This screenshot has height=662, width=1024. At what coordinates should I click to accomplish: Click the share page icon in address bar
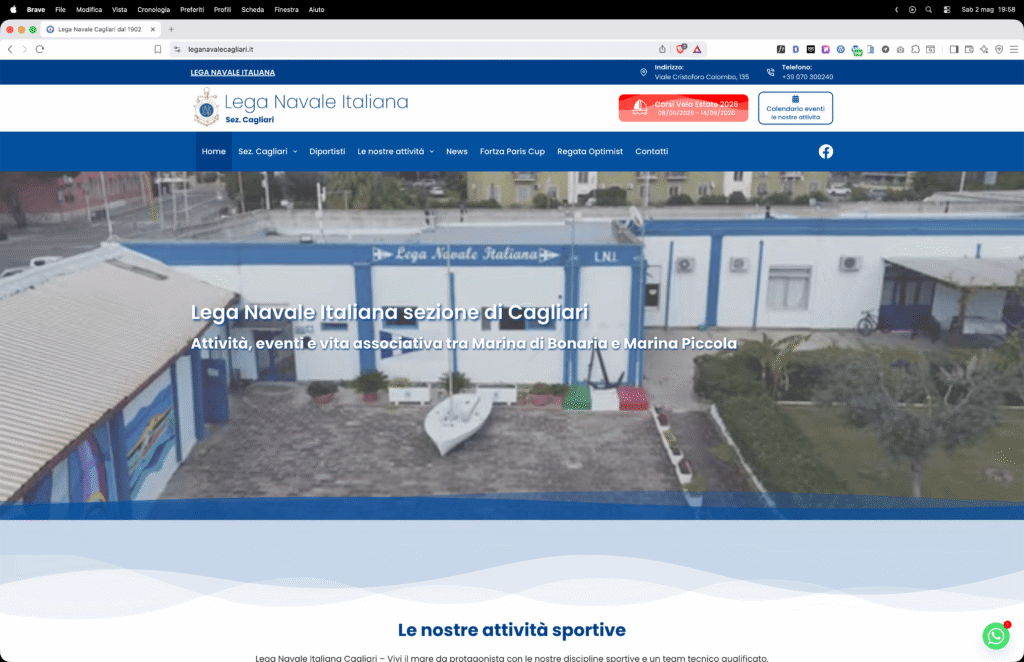[662, 49]
